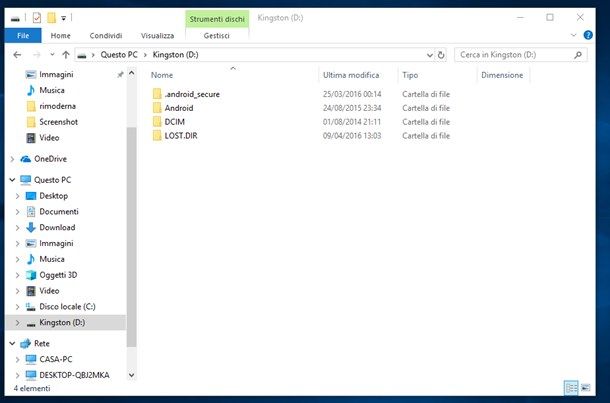
Task: Click the Properties quick access icon
Action: click(x=37, y=18)
